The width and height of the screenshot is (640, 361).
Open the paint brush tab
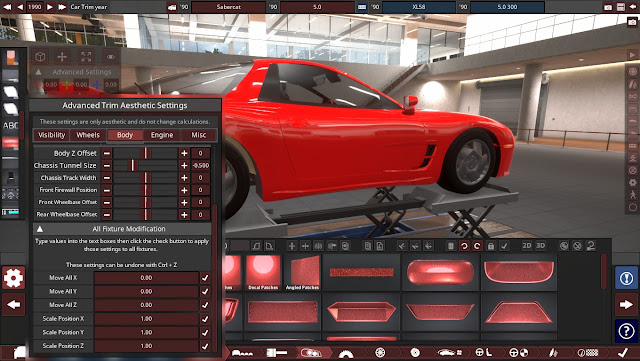tap(276, 353)
